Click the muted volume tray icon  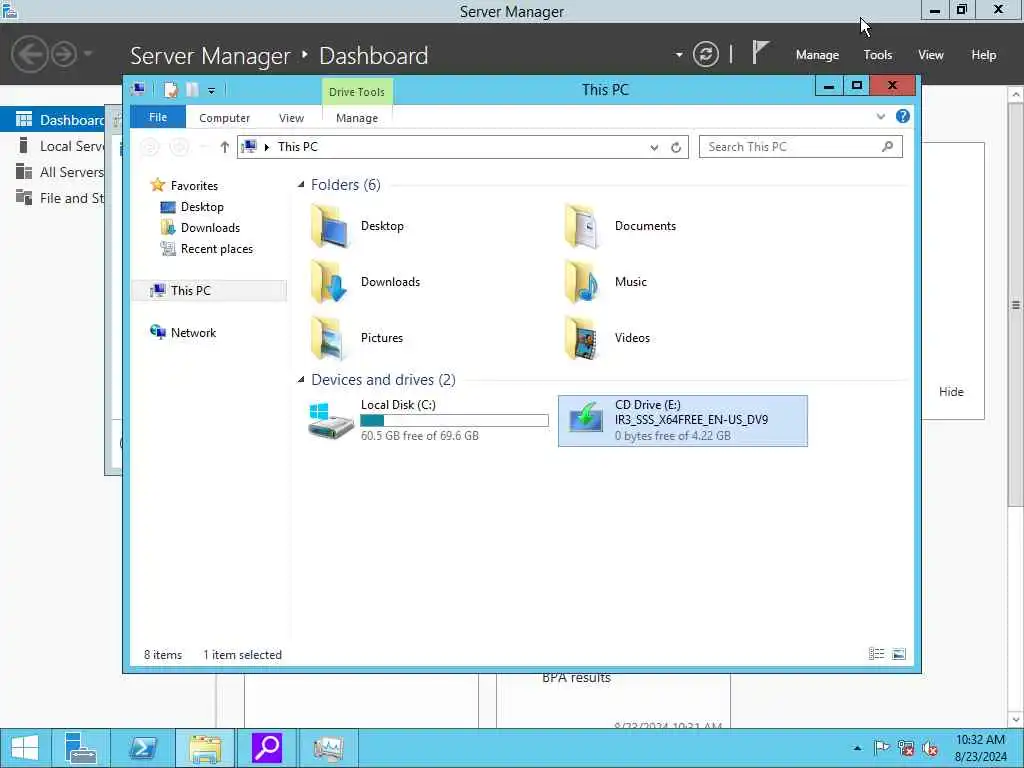(930, 748)
